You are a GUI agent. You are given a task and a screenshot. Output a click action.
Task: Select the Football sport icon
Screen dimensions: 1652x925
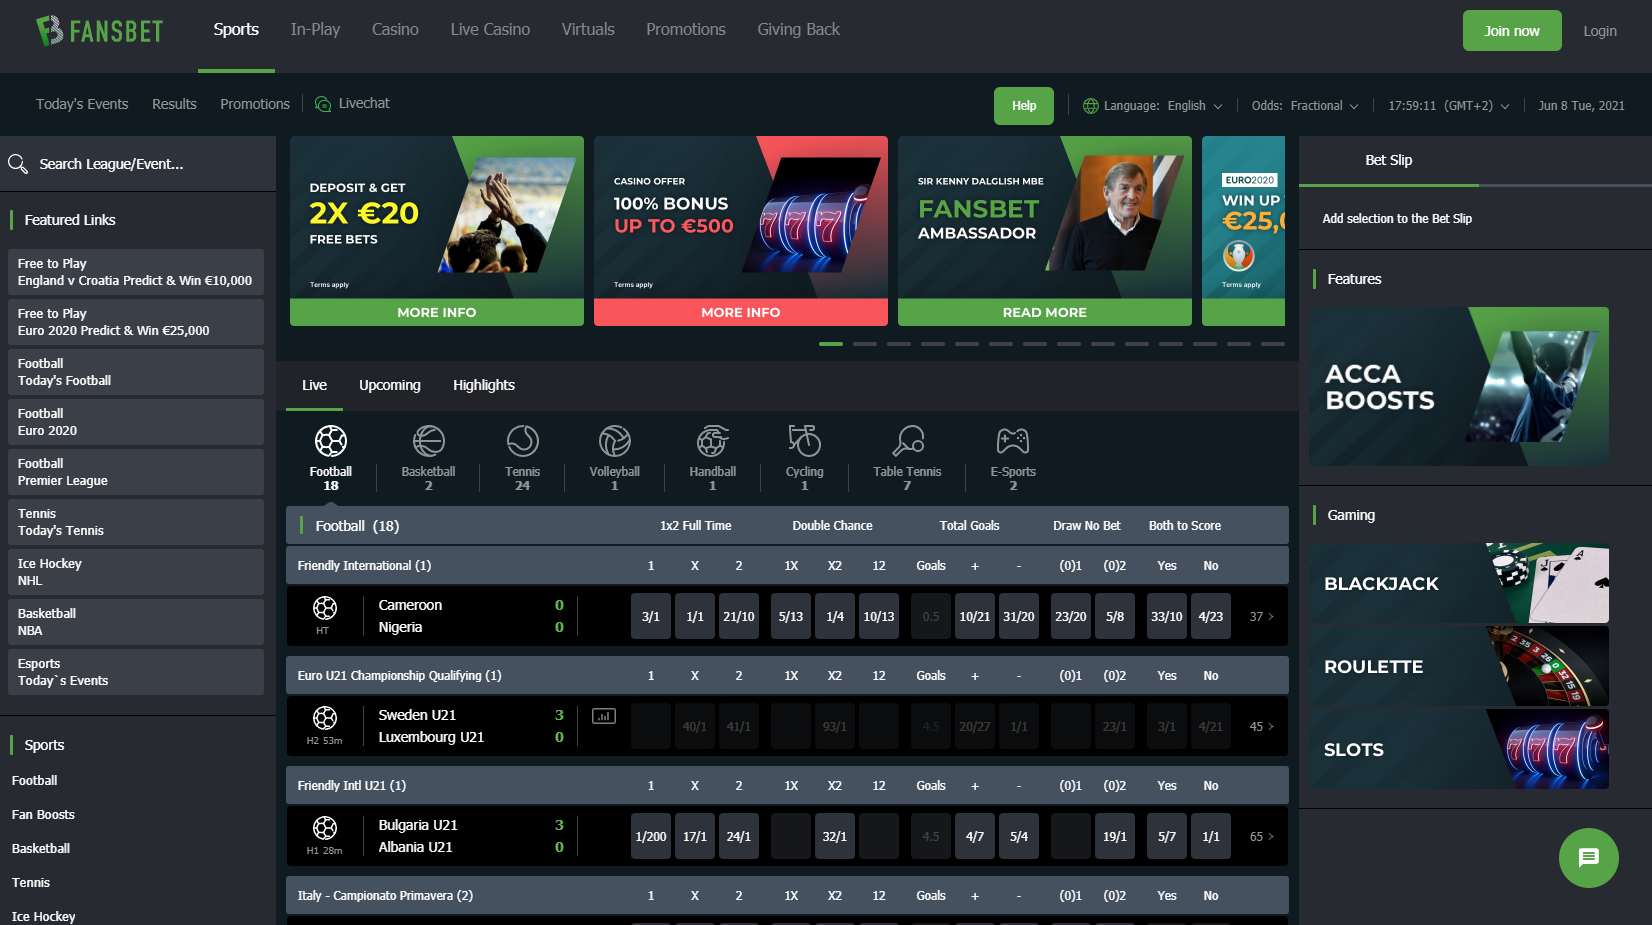click(331, 441)
